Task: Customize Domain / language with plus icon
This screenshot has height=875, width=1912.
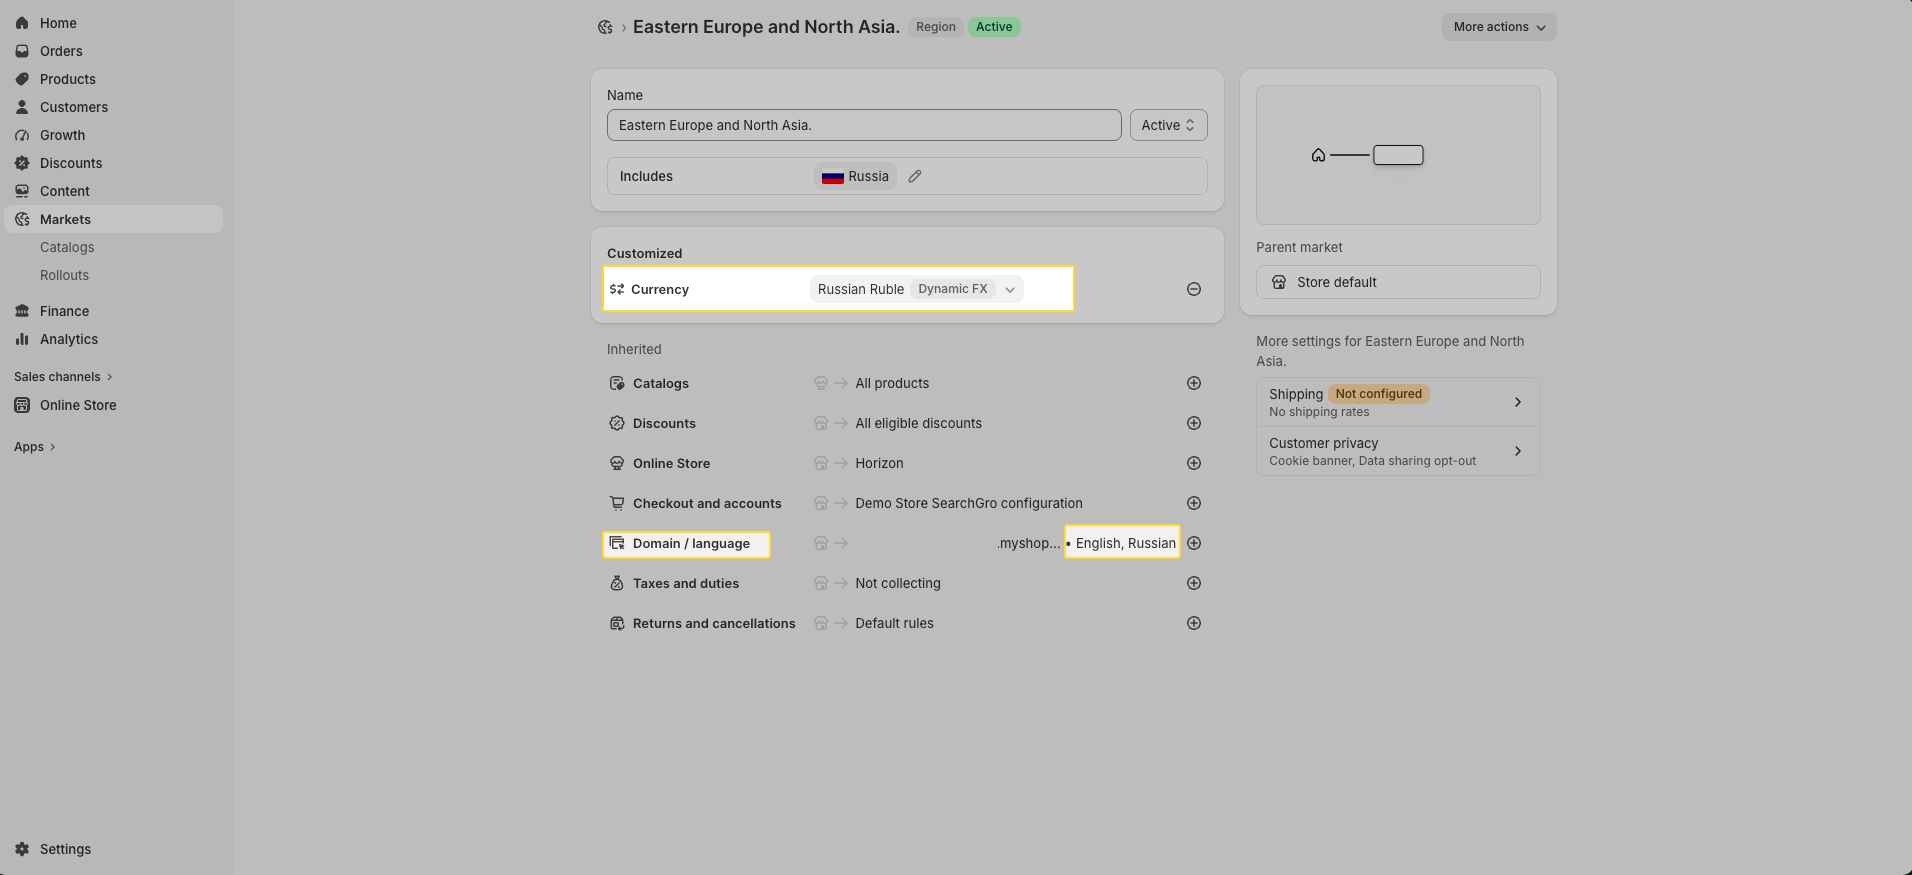Action: point(1194,543)
